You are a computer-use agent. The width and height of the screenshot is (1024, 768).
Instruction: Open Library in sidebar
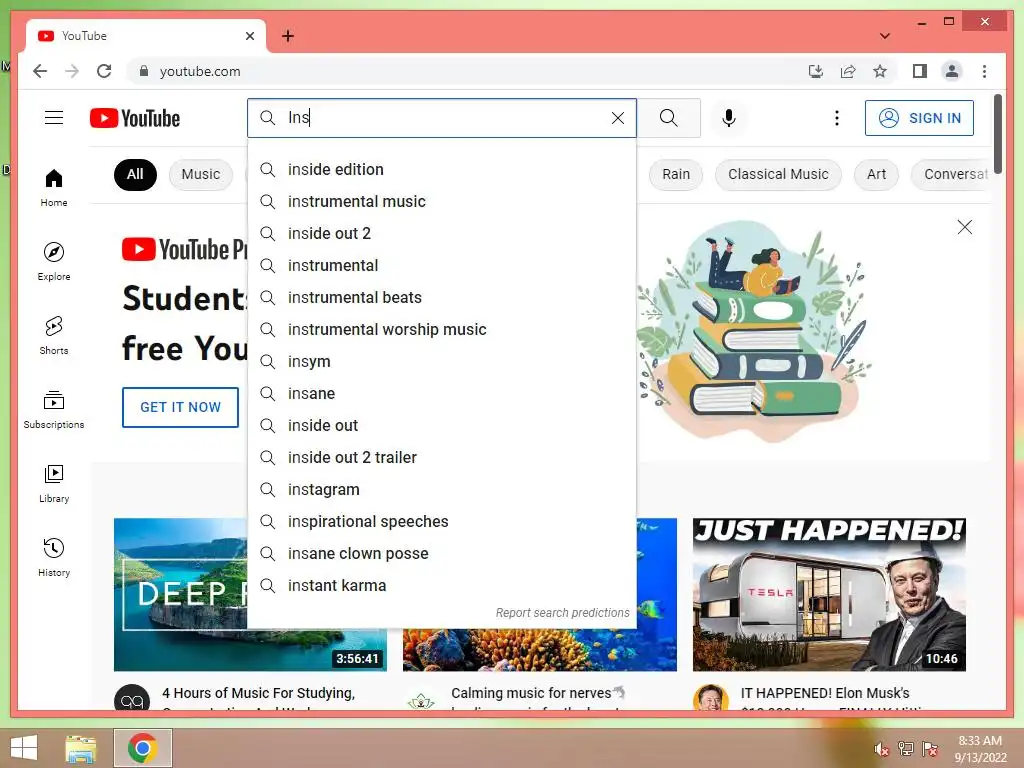tap(54, 483)
